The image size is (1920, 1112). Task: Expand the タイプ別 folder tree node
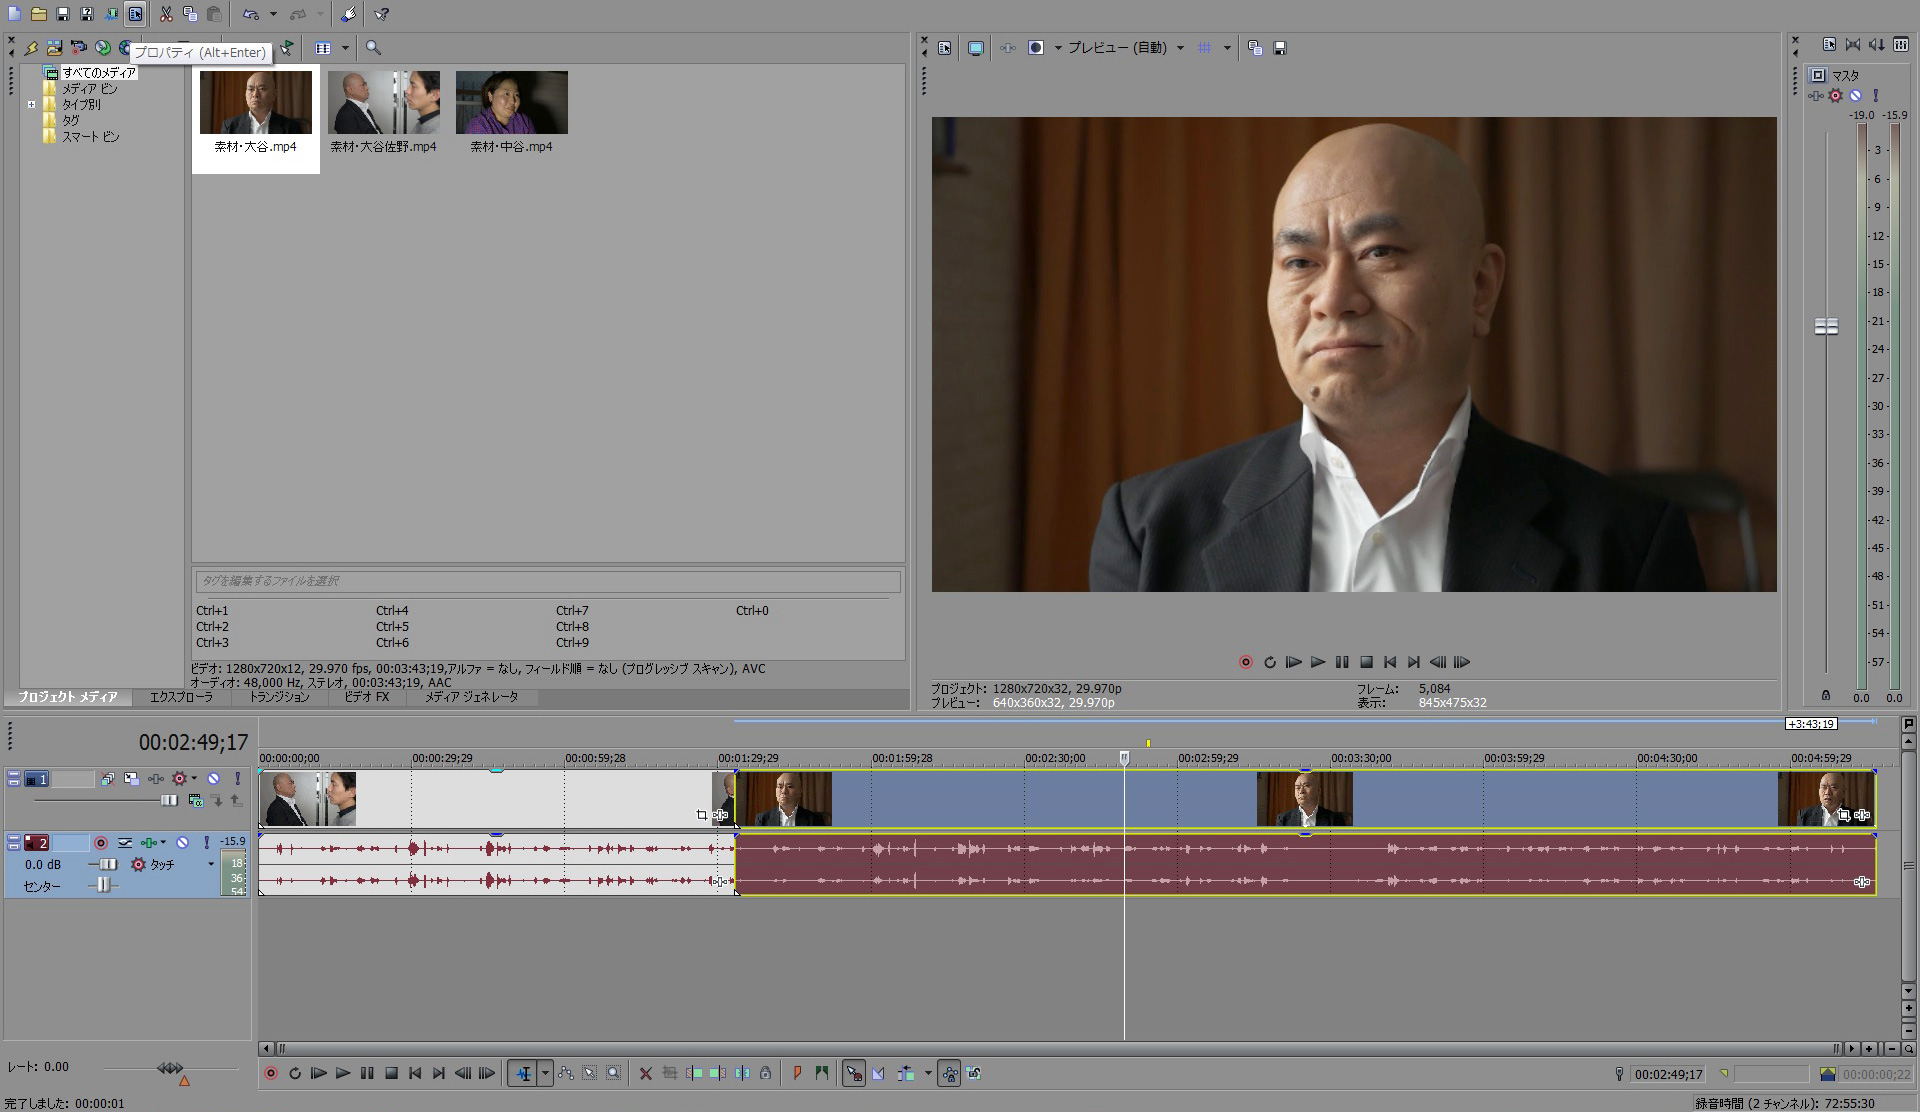32,104
